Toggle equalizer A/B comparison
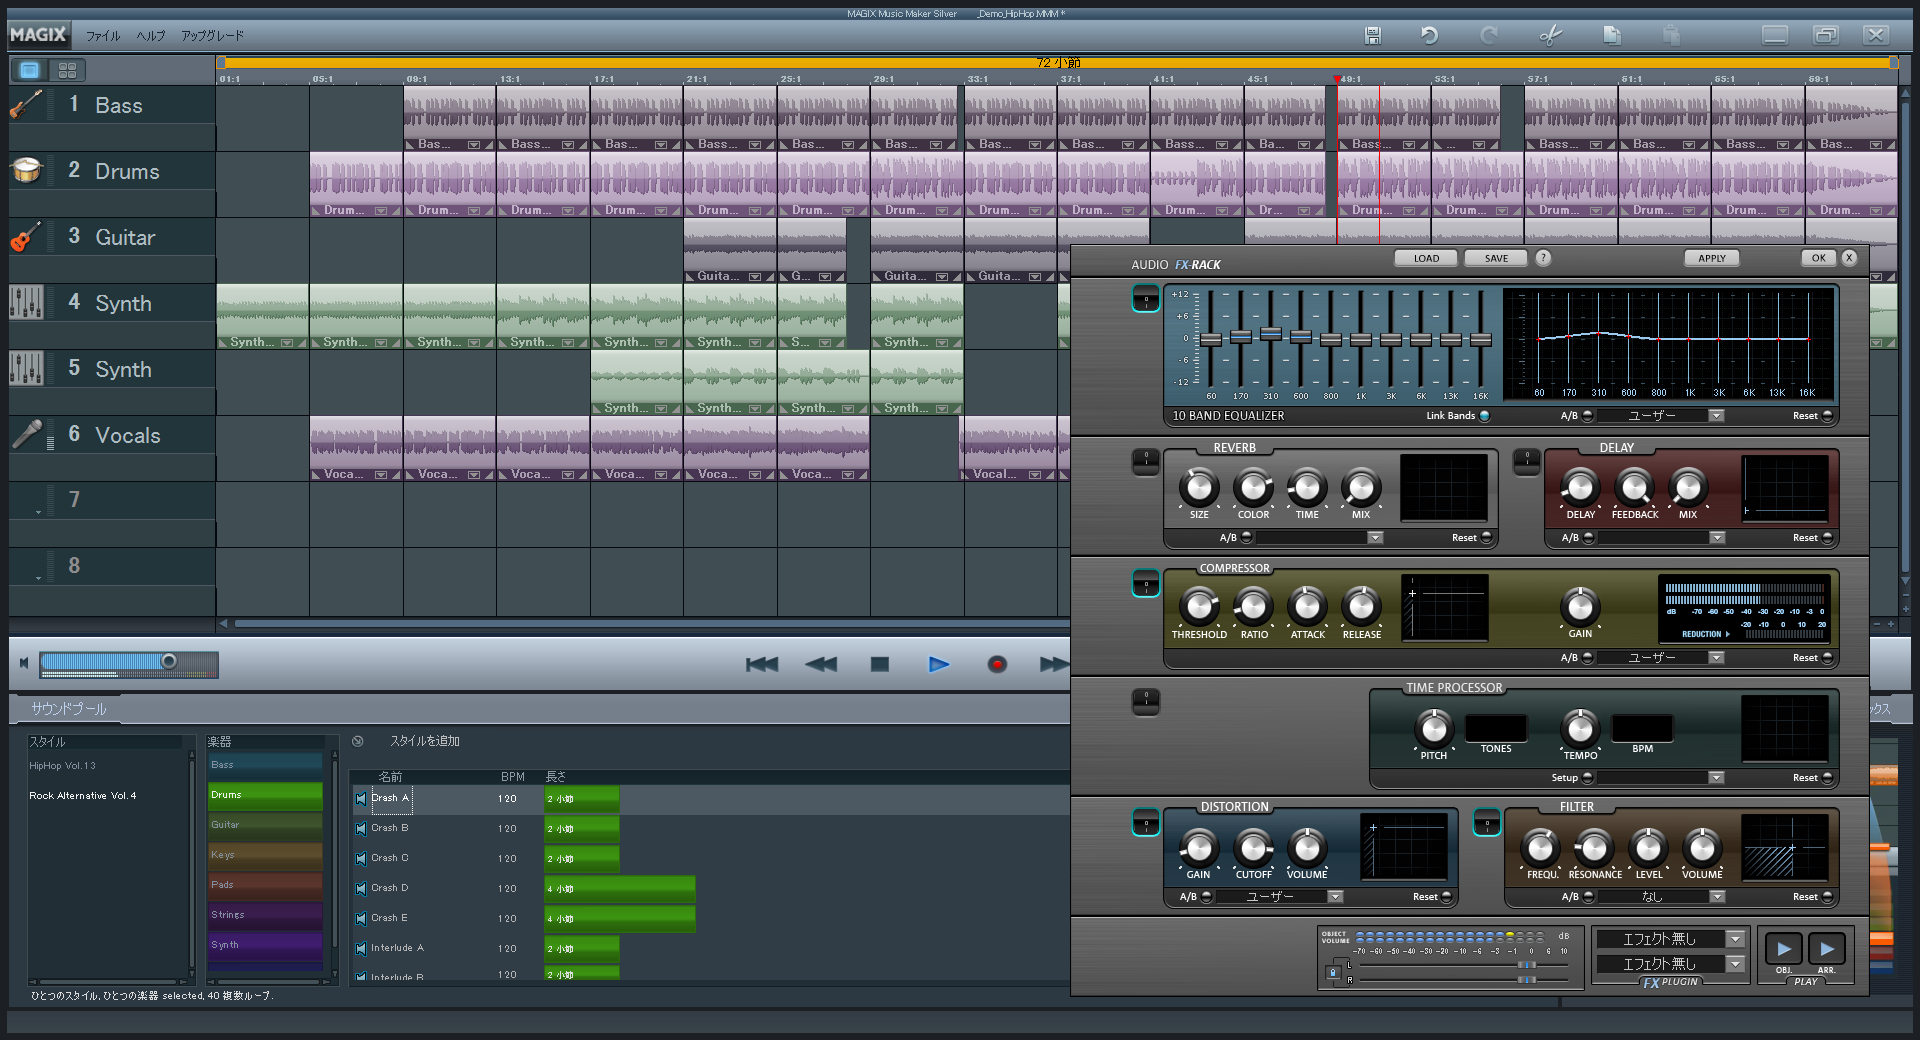Viewport: 1920px width, 1040px height. (x=1587, y=416)
